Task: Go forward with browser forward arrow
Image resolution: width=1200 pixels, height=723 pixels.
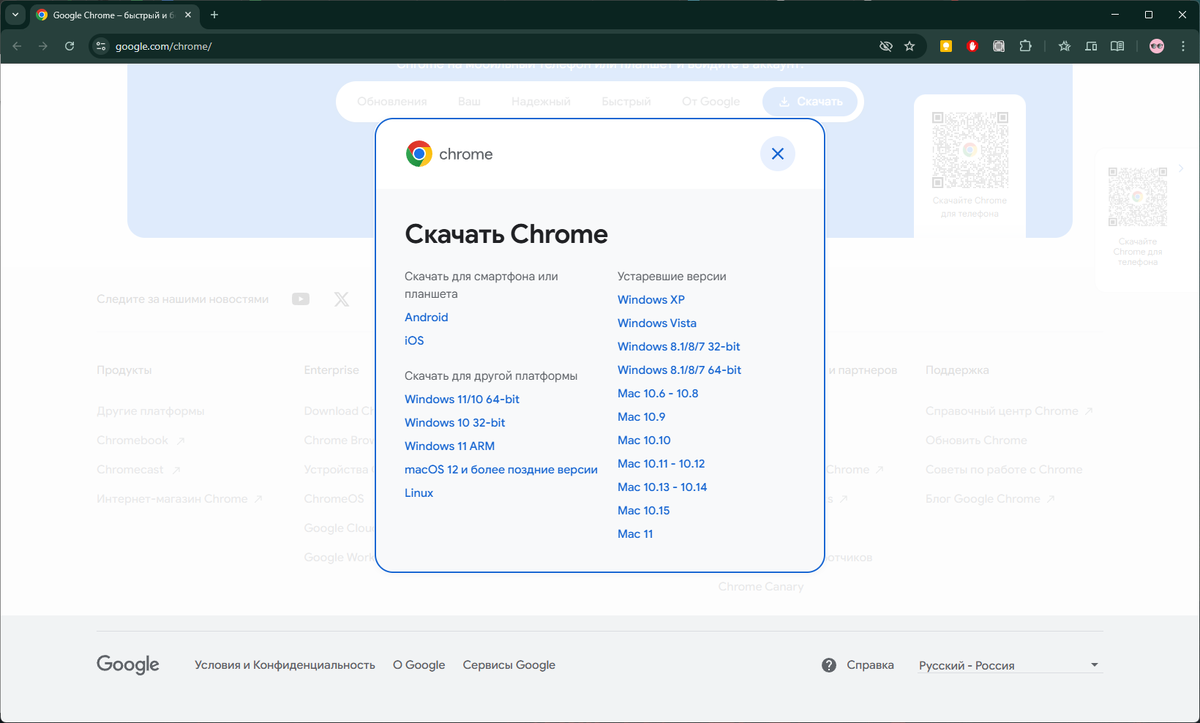Action: pos(43,46)
